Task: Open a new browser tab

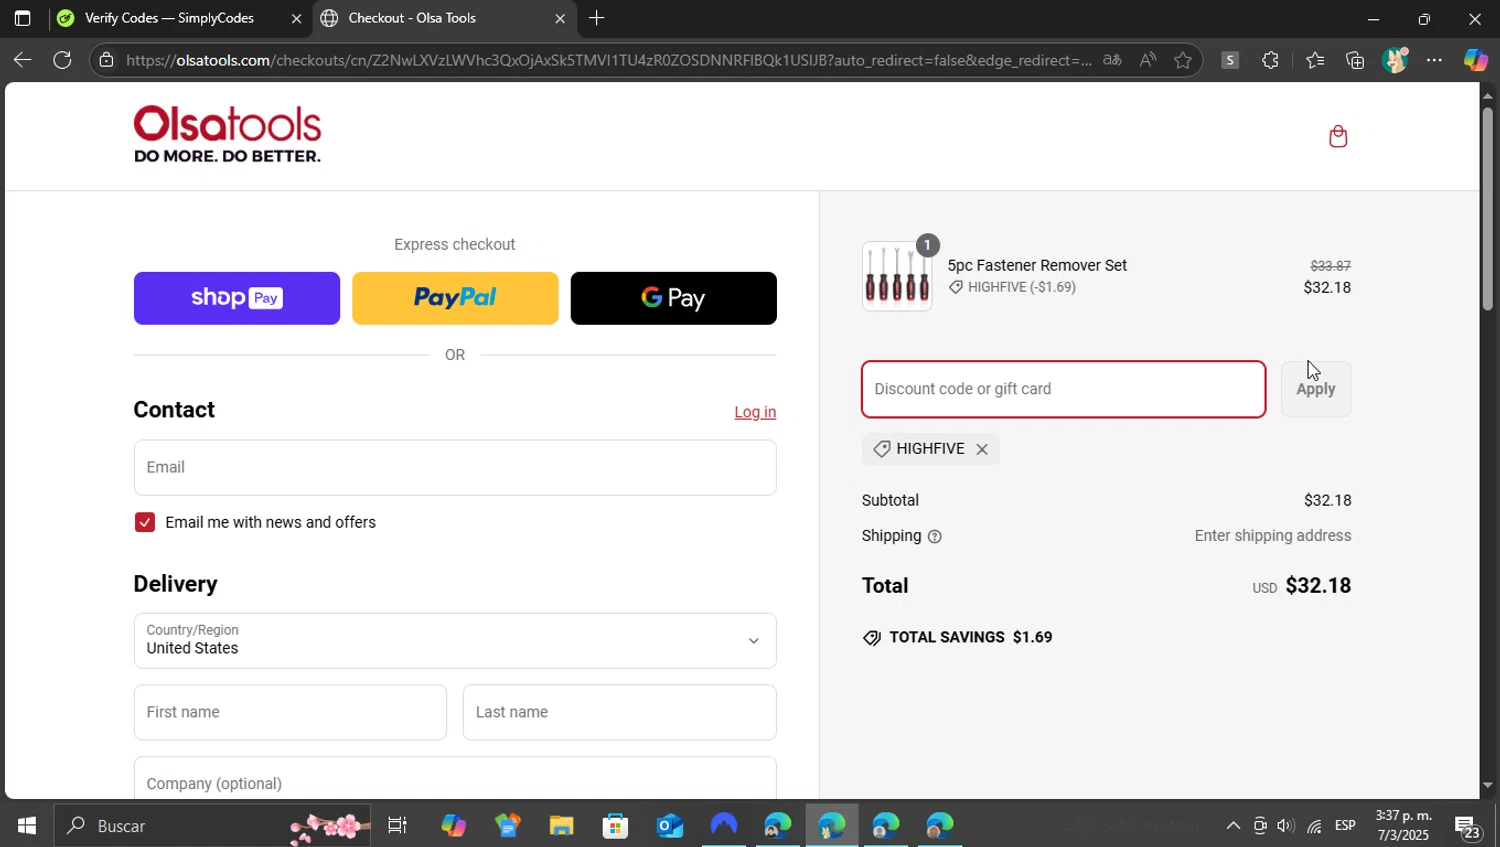Action: (596, 18)
